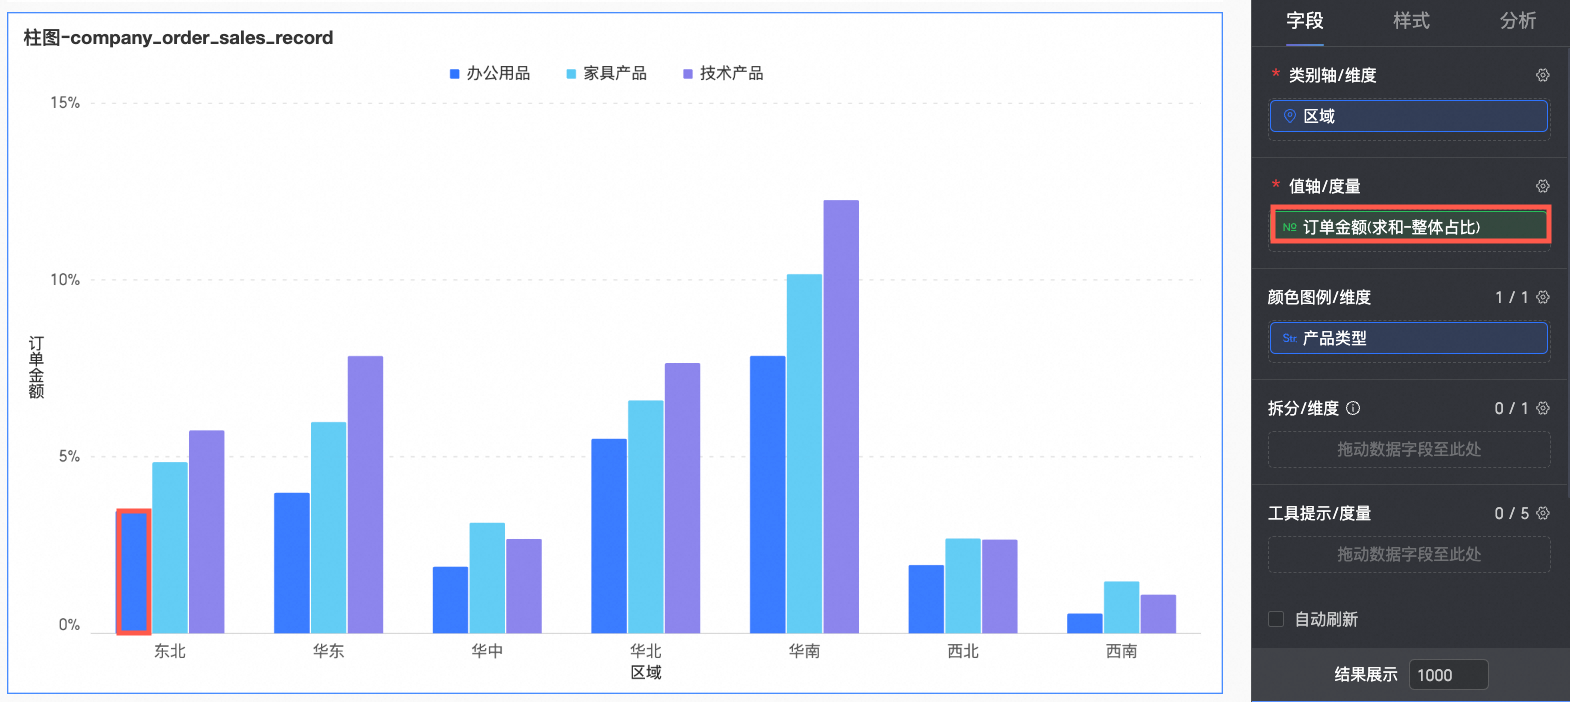
Task: Click the 区域 x-axis title
Action: [646, 672]
